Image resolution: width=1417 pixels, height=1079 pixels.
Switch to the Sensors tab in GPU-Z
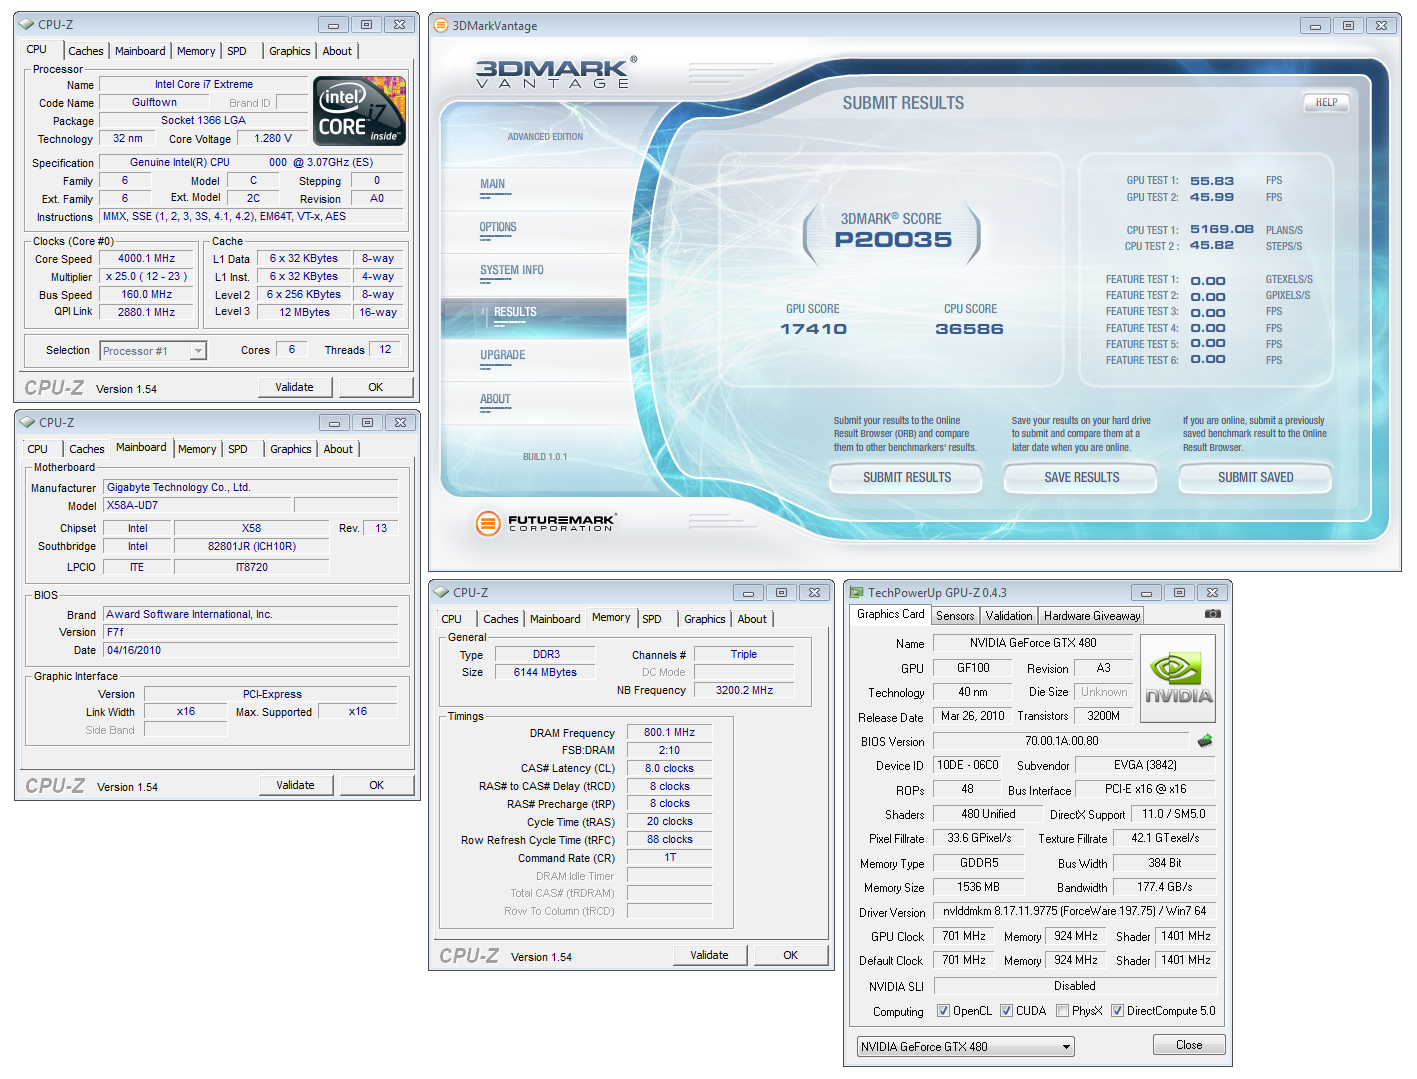[955, 616]
